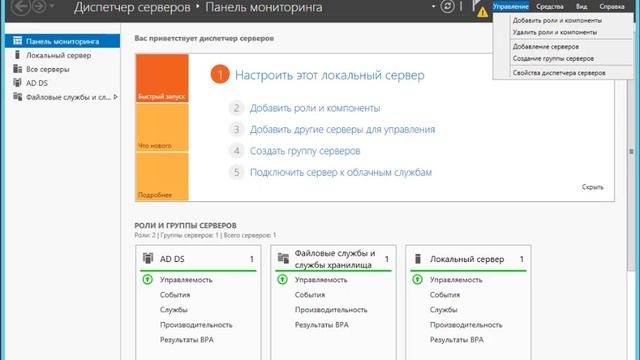Screen dimensions: 640x360
Task: Open Управляемость in Файловые службы tile
Action: (321, 280)
